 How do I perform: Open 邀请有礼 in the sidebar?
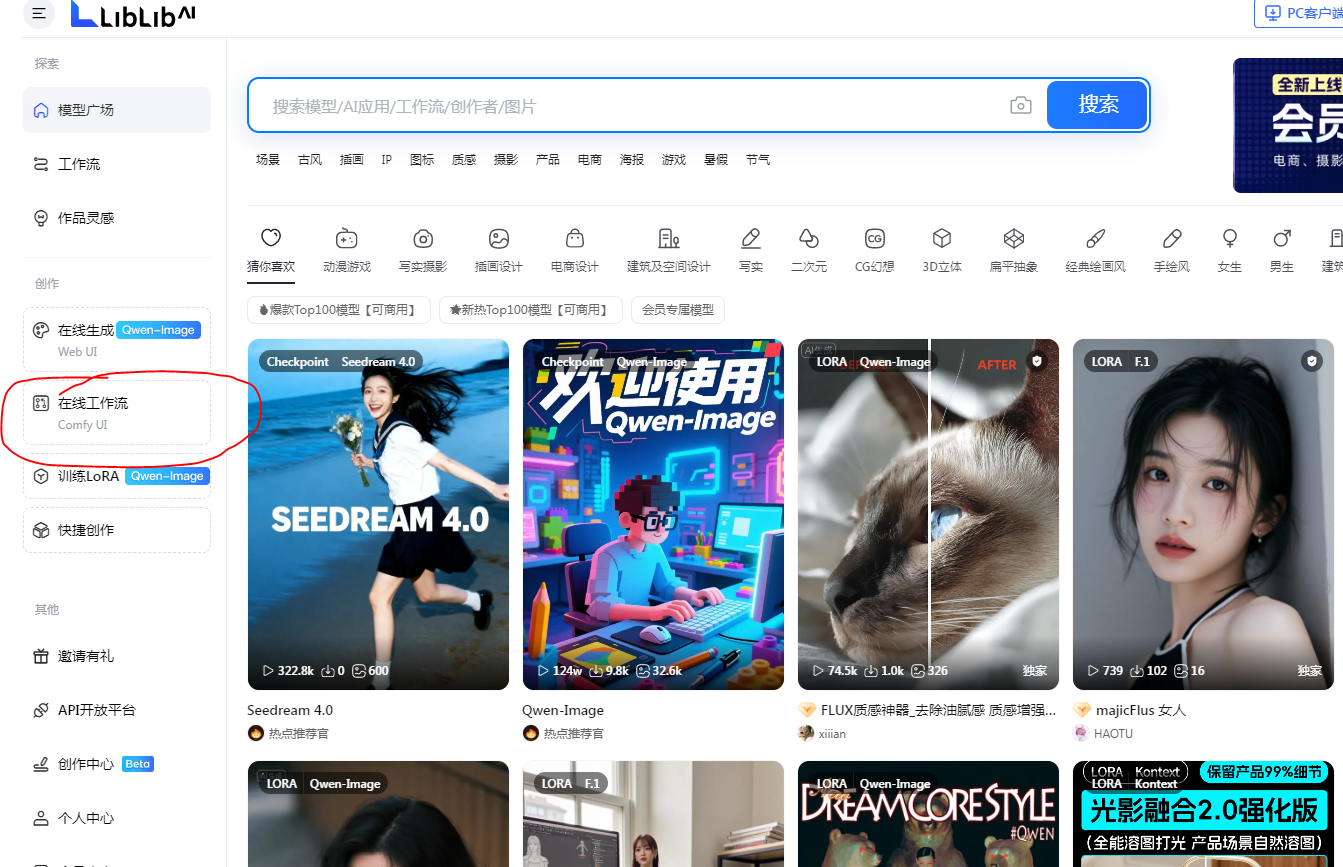pyautogui.click(x=117, y=656)
